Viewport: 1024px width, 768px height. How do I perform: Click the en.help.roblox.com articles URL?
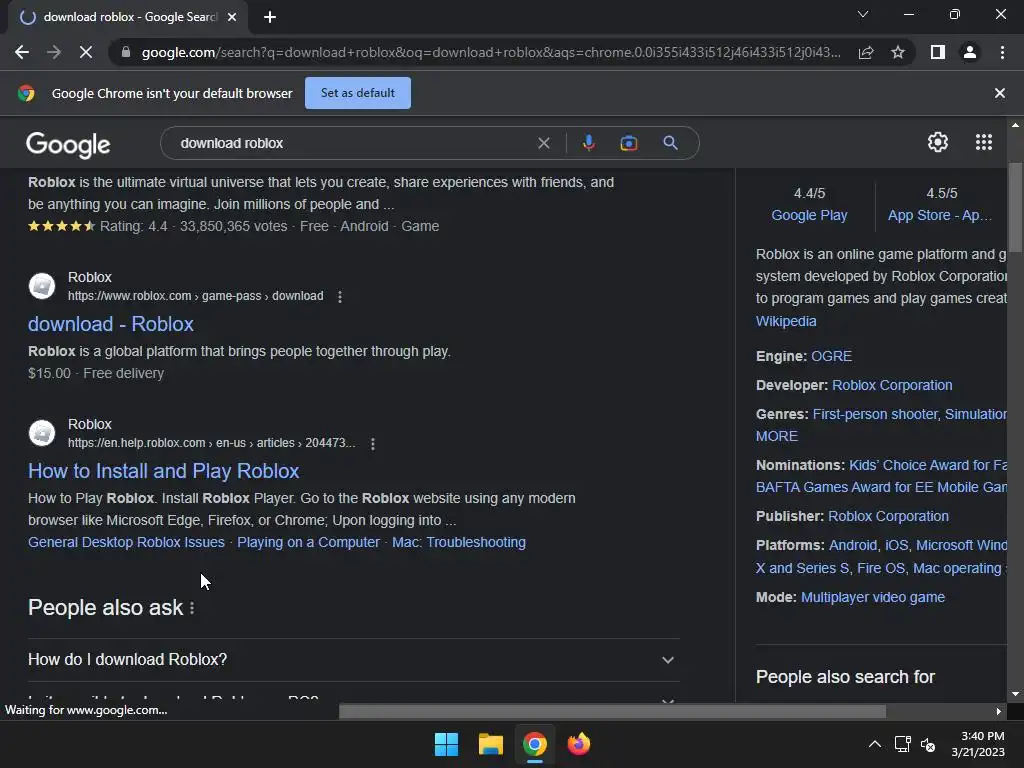click(x=212, y=443)
